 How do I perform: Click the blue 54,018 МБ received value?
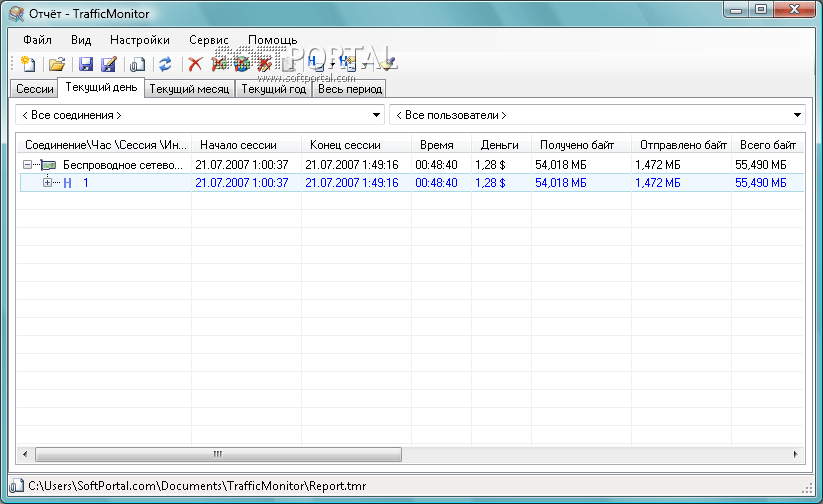coord(561,183)
